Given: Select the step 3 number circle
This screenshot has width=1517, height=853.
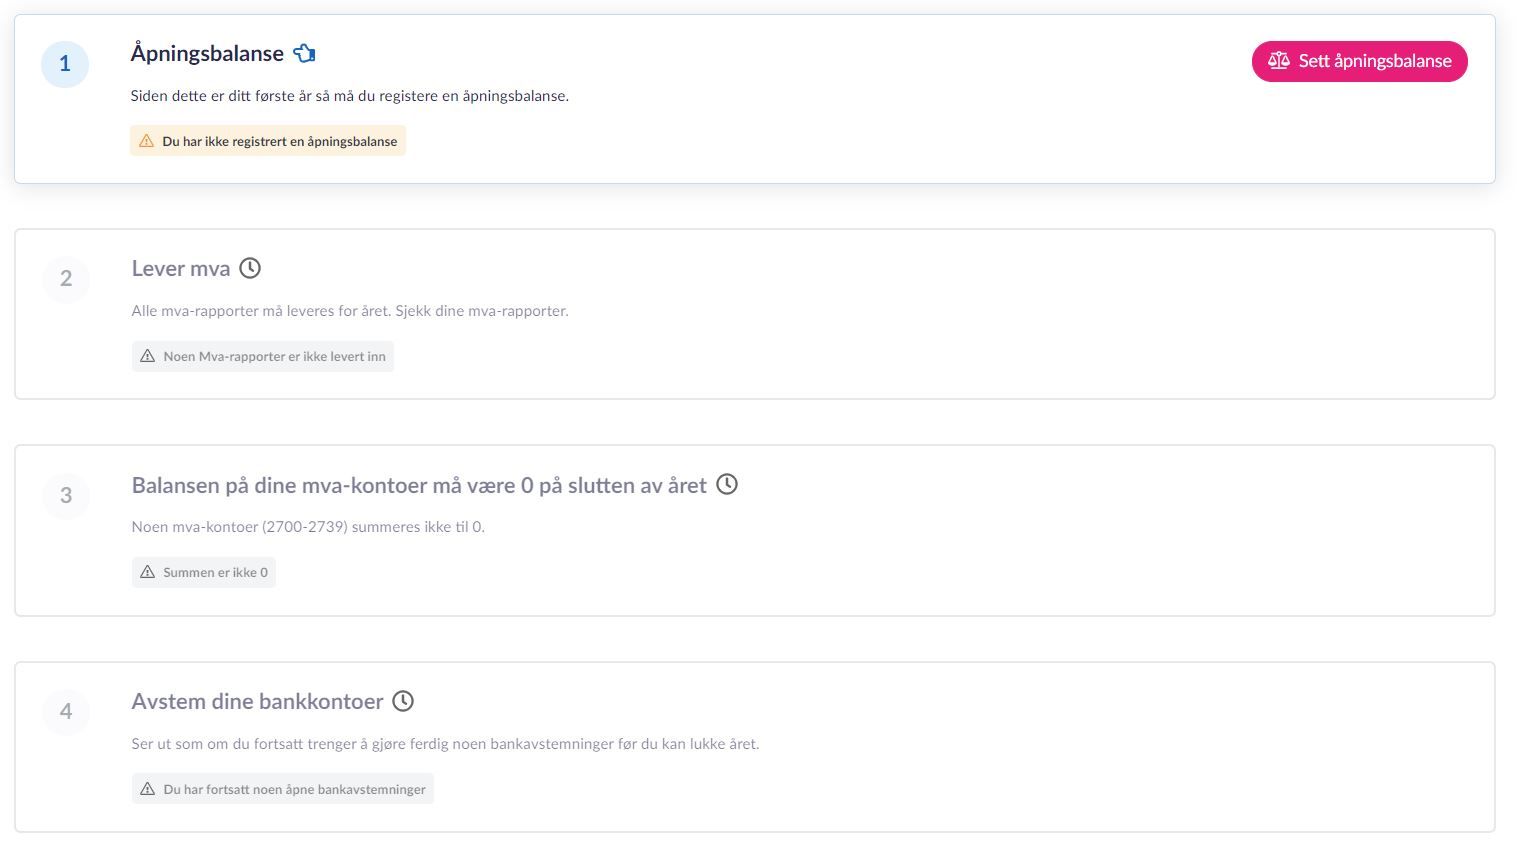Looking at the screenshot, I should [66, 495].
